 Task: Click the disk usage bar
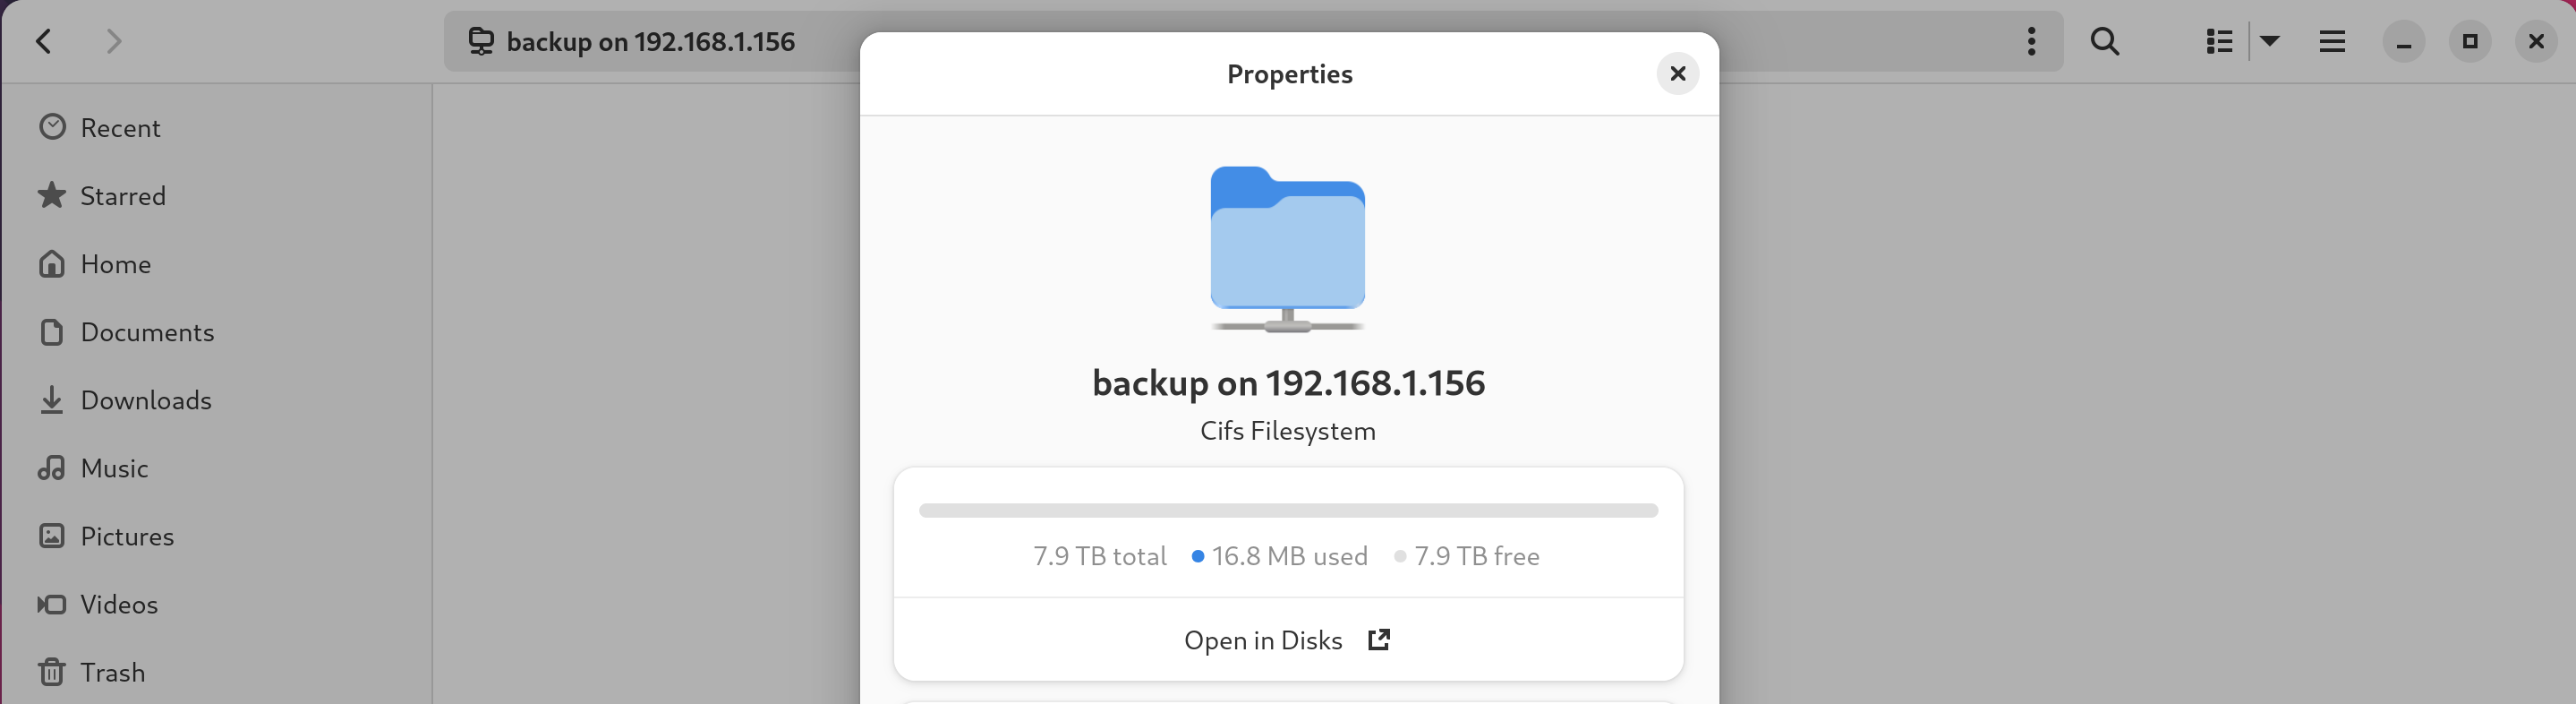coord(1287,511)
